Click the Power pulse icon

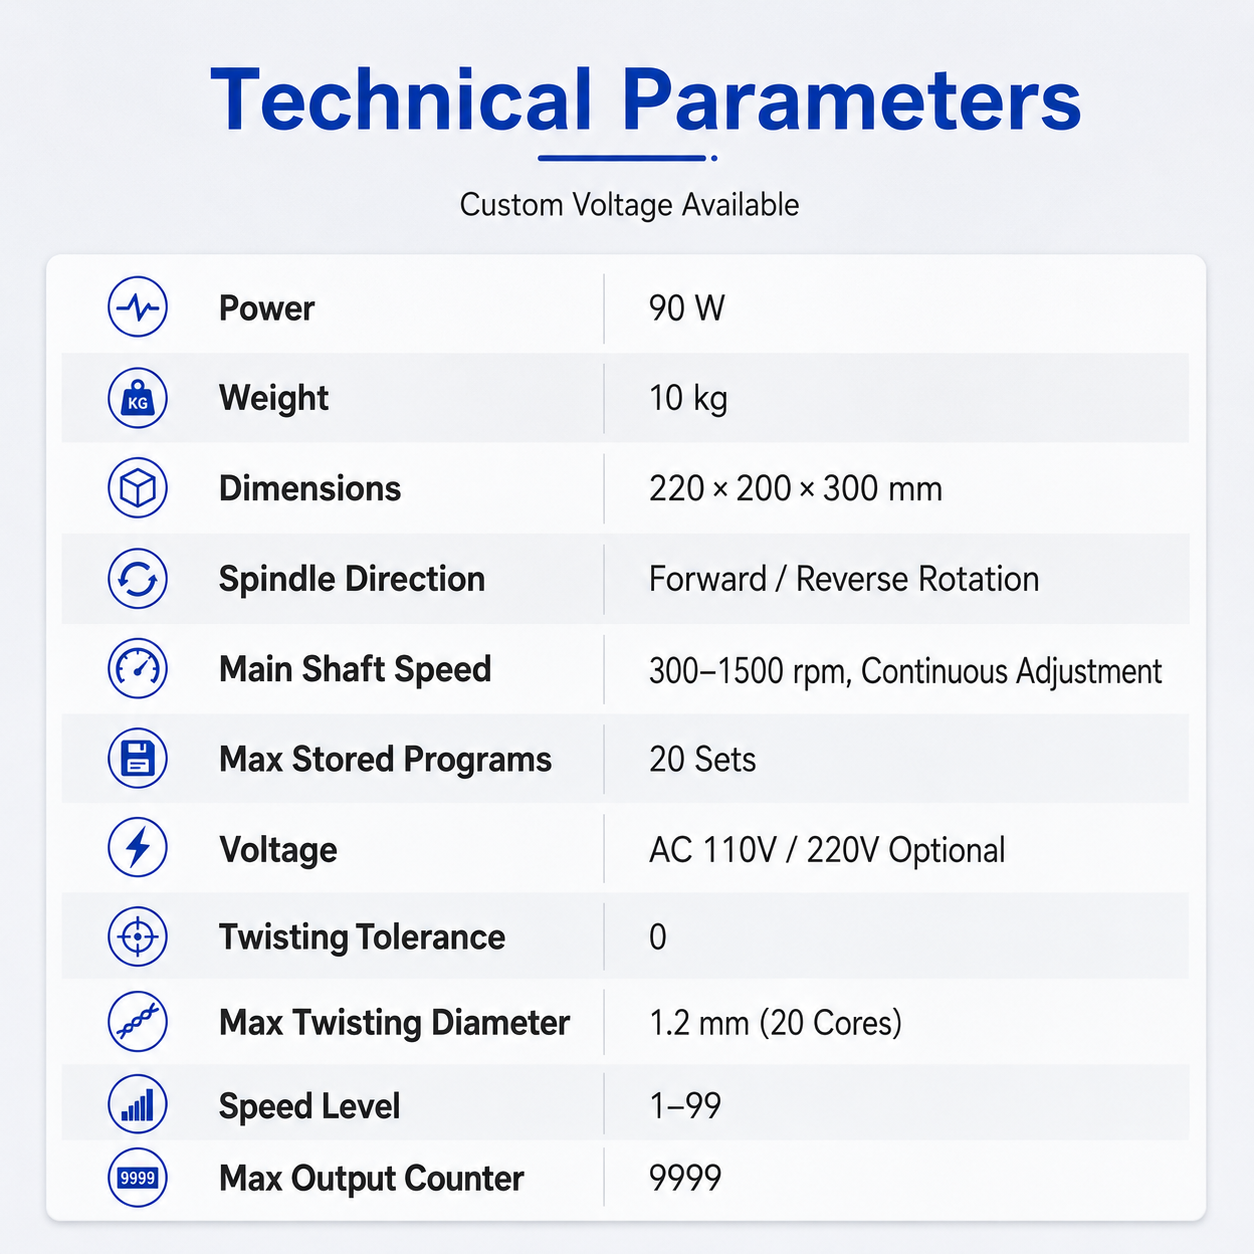(137, 307)
